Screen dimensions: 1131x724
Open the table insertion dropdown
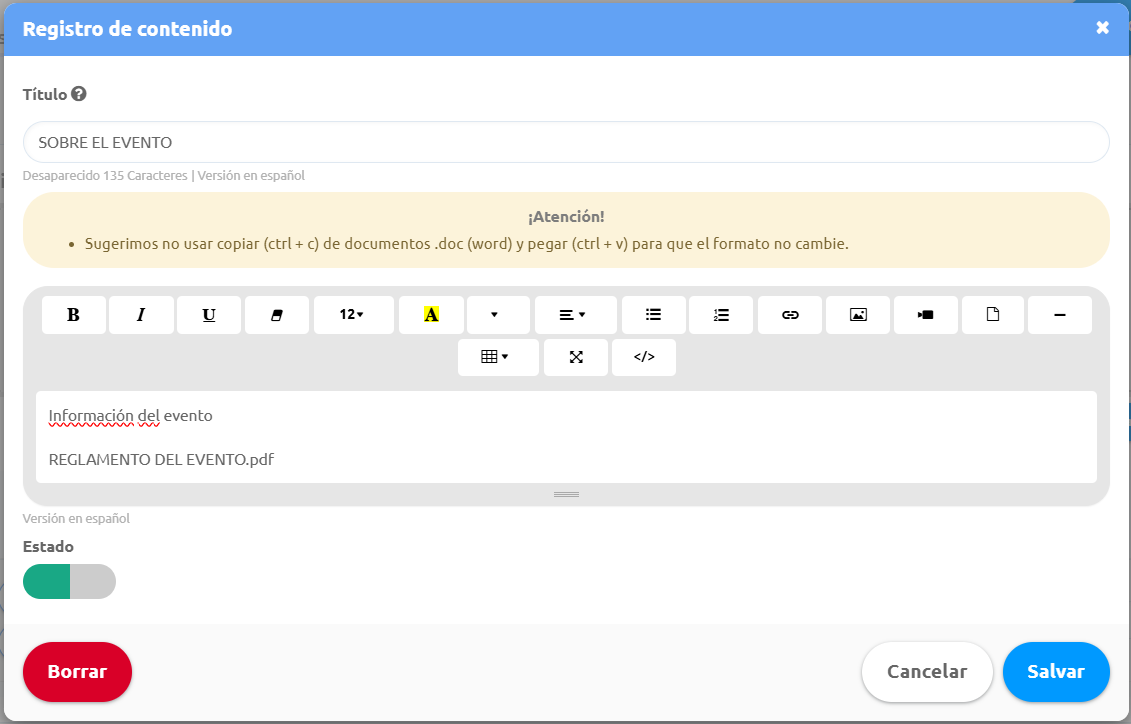tap(498, 357)
